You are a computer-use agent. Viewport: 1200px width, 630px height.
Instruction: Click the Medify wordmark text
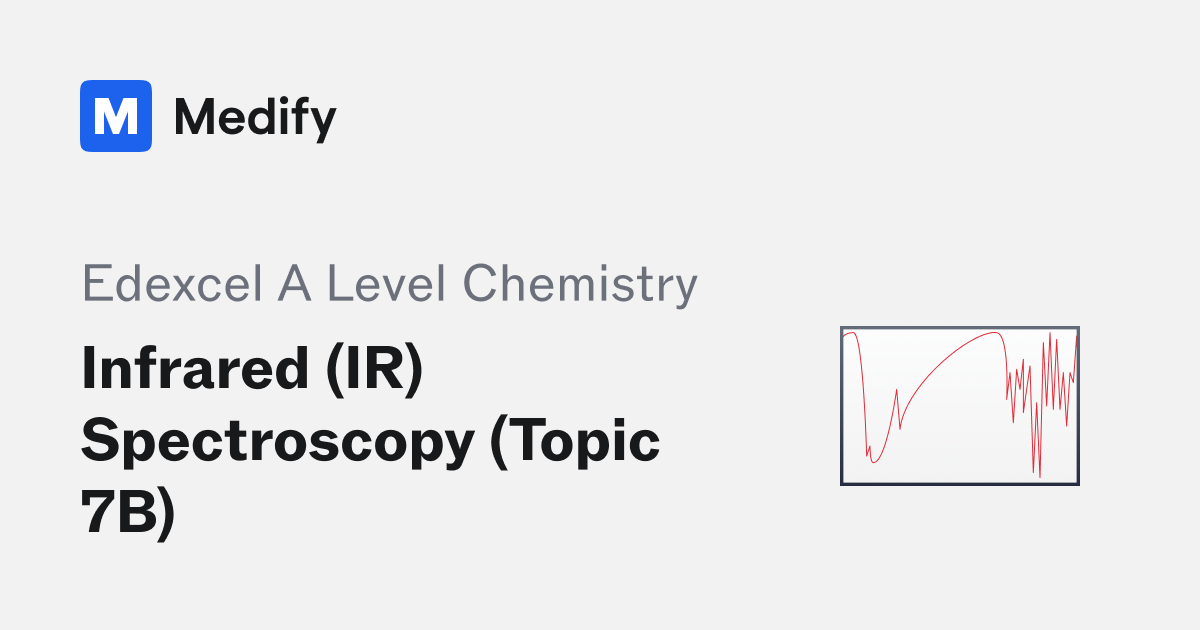255,118
